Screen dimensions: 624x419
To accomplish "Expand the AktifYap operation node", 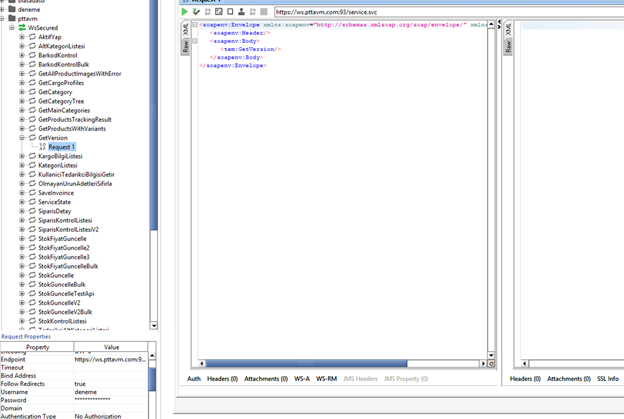I will (22, 37).
